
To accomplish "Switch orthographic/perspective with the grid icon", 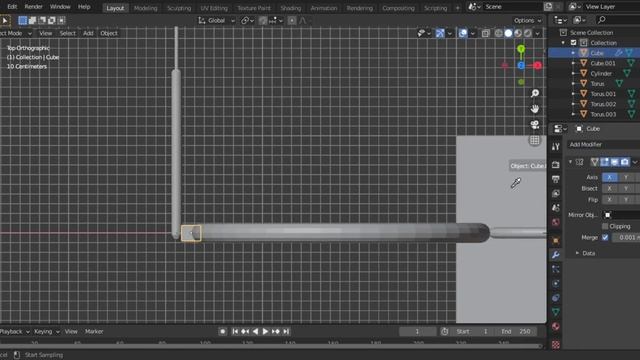I will pos(535,140).
